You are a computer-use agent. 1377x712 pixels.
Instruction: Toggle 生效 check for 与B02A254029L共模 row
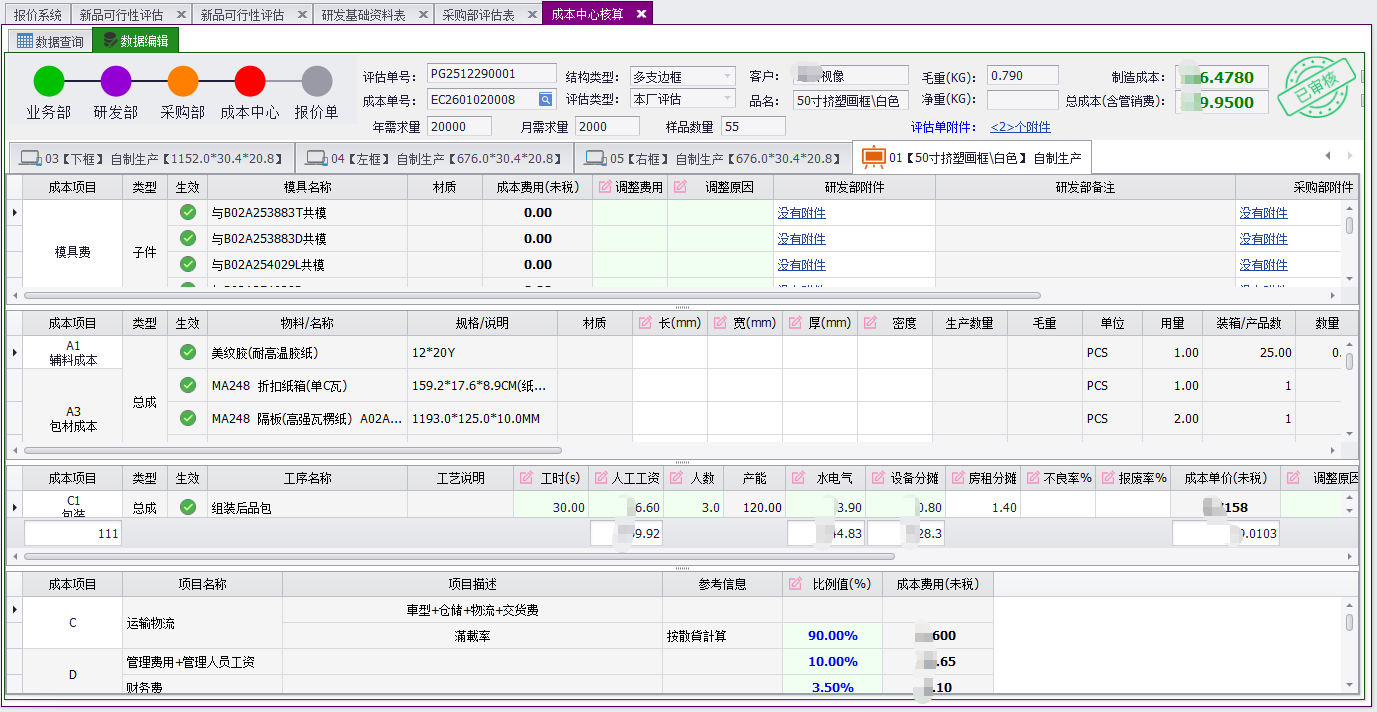tap(187, 264)
